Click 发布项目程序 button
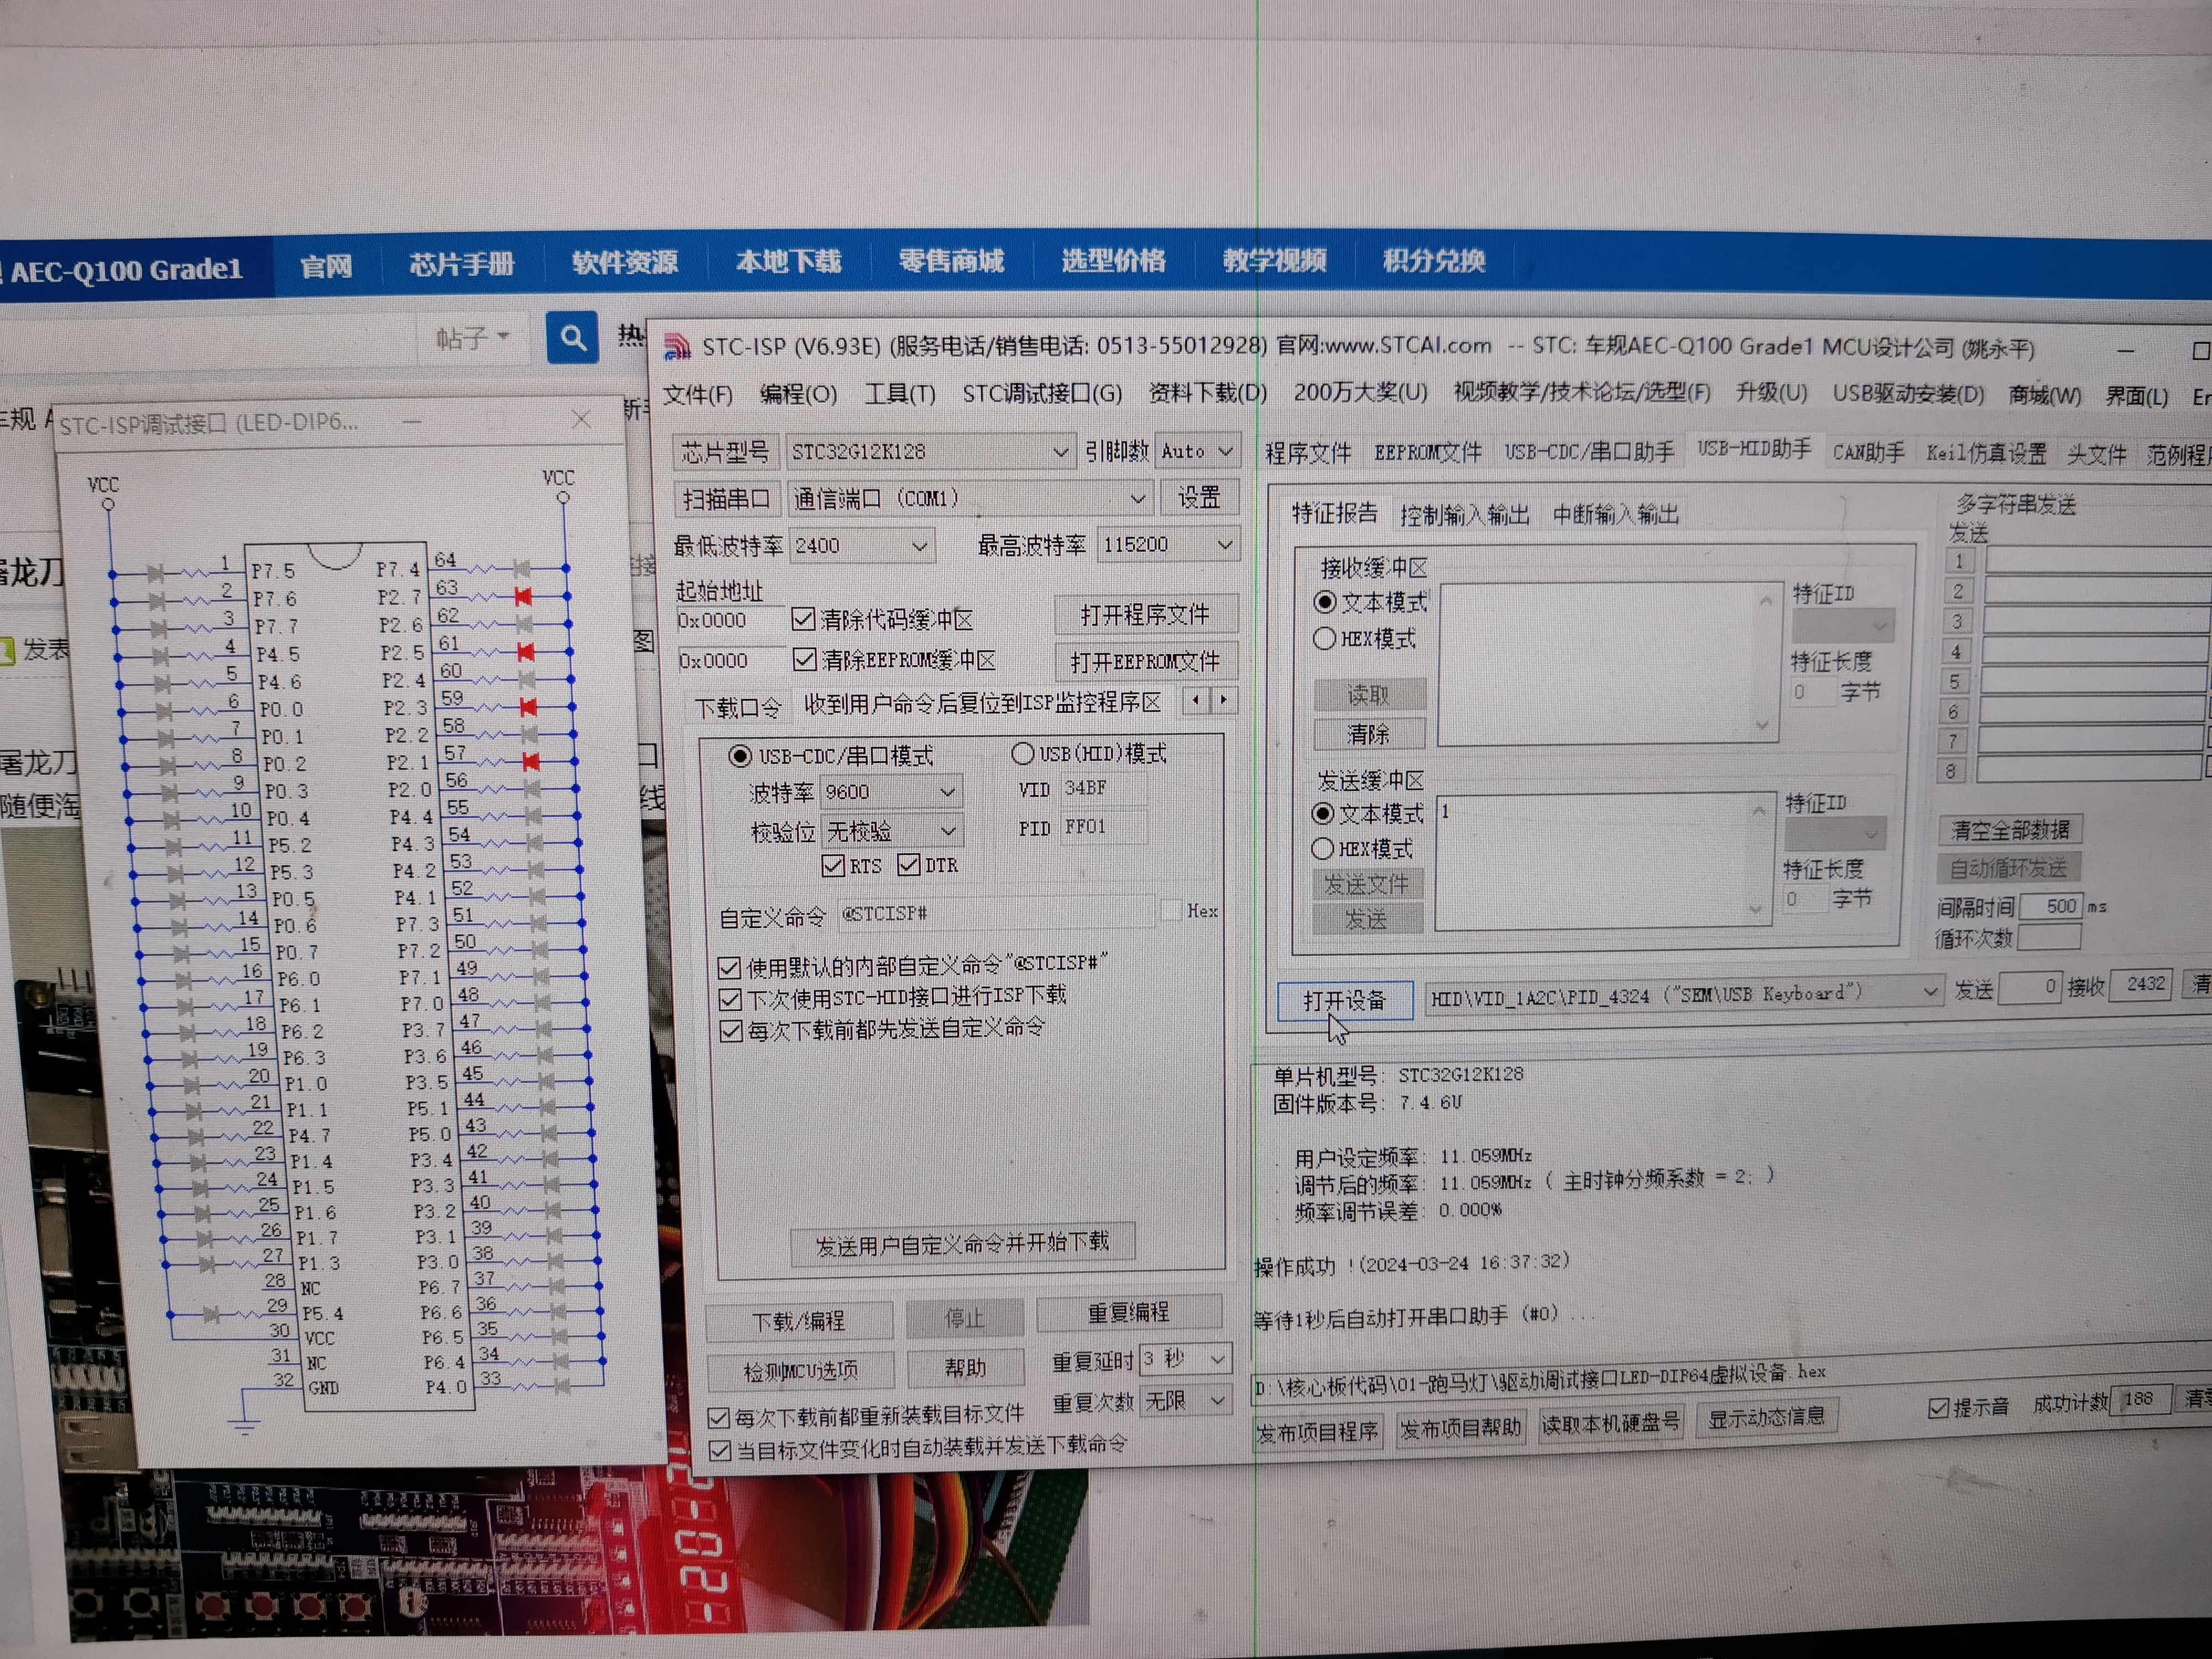 1317,1432
